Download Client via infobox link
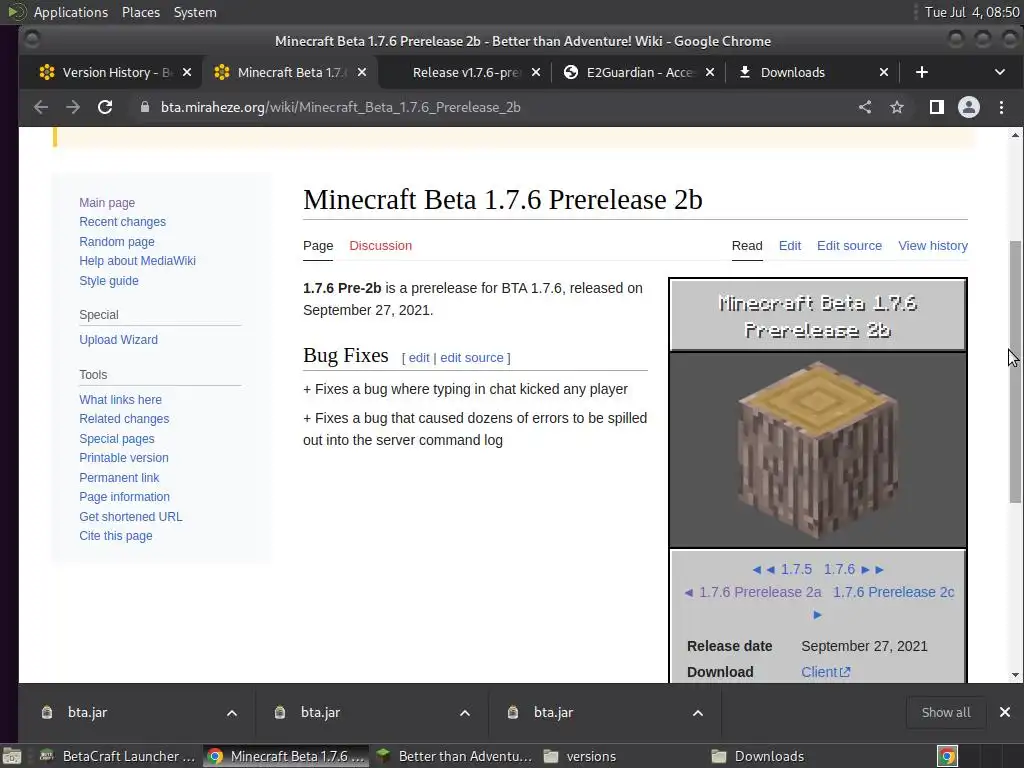The height and width of the screenshot is (768, 1024). point(825,672)
